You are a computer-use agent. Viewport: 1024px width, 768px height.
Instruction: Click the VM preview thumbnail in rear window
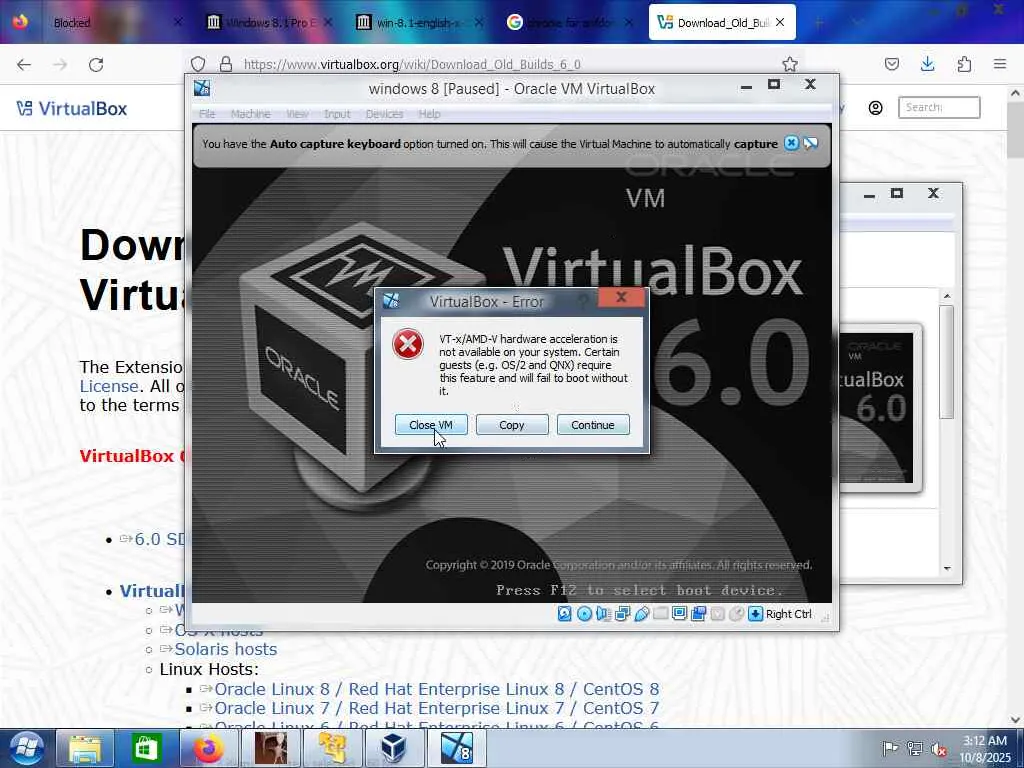pyautogui.click(x=879, y=408)
